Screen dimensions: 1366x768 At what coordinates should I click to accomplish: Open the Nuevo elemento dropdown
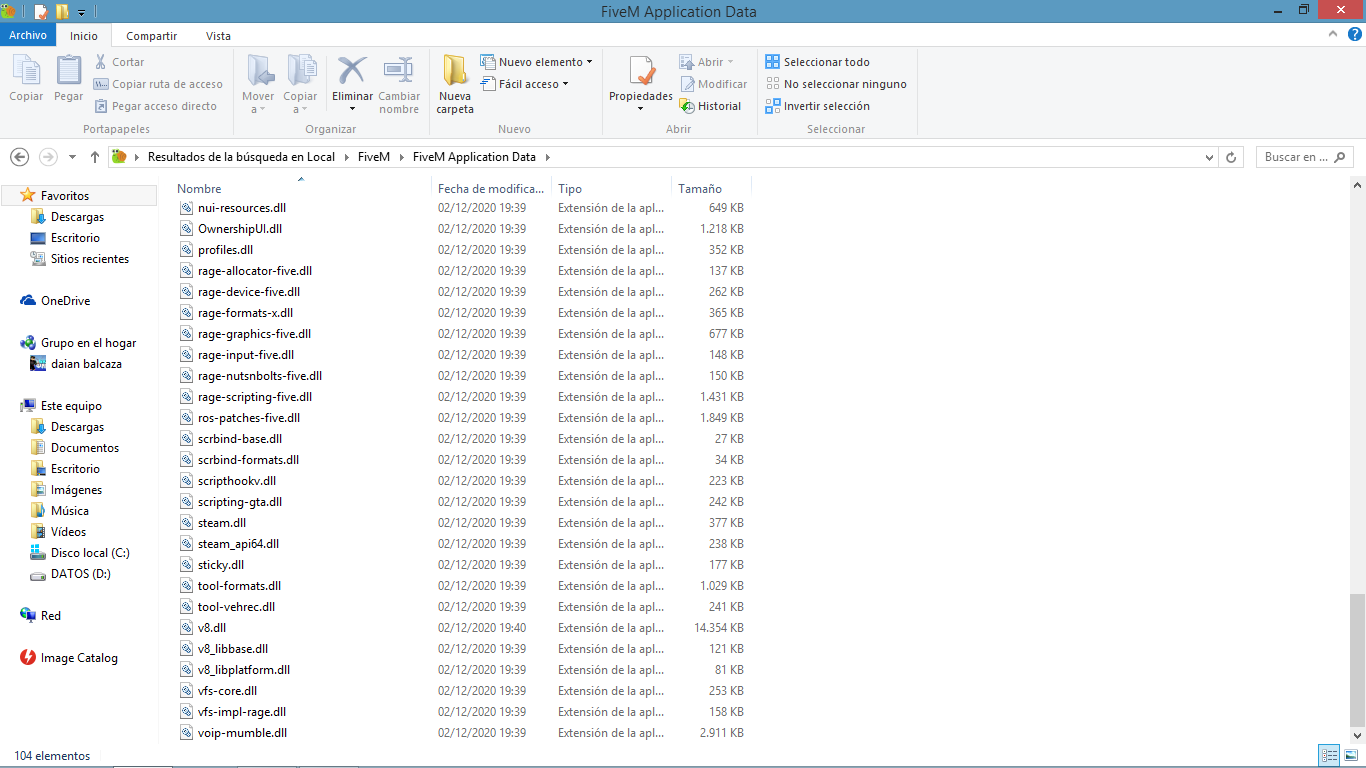point(537,62)
